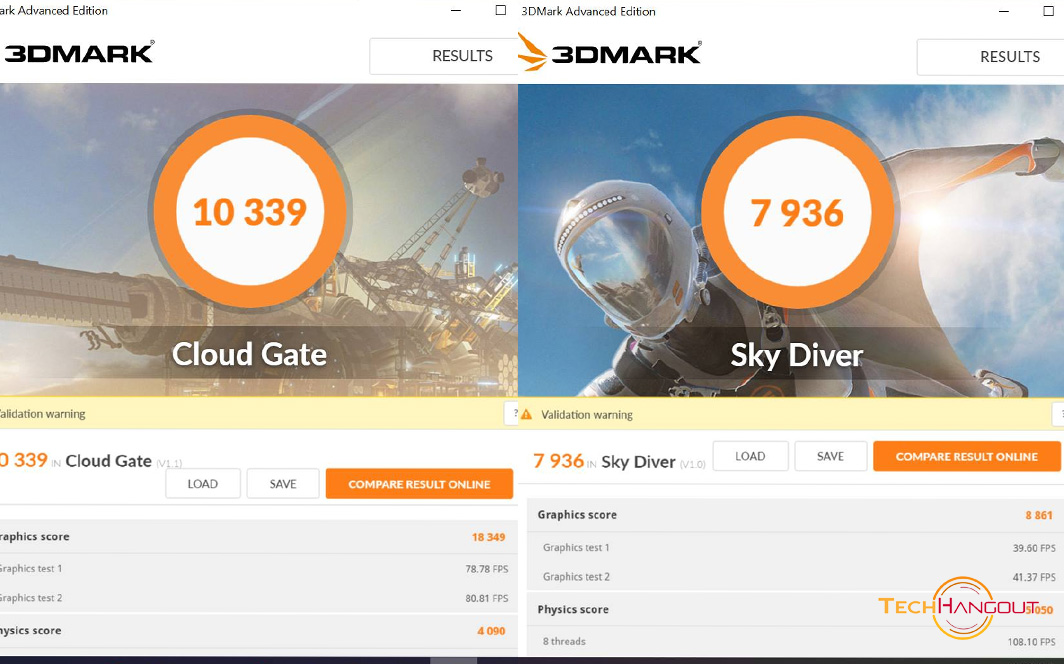1064x664 pixels.
Task: Click the Cloud Gate title on benchmark image
Action: click(249, 354)
